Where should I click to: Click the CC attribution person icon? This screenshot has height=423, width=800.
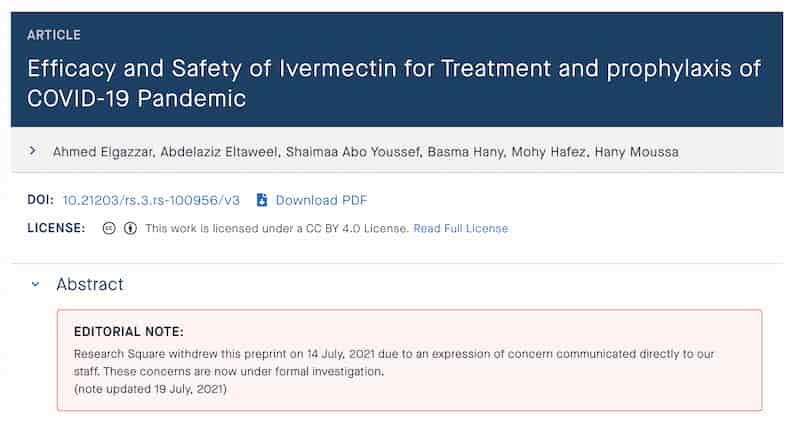131,228
